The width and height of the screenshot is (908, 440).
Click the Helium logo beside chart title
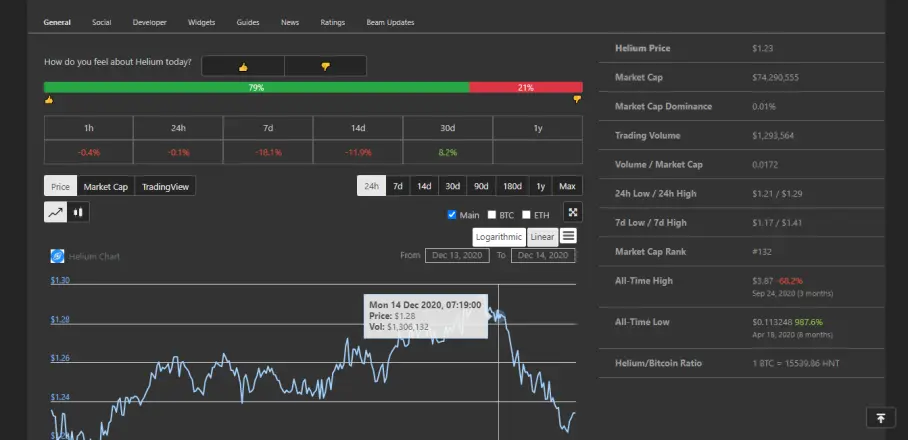pyautogui.click(x=57, y=256)
